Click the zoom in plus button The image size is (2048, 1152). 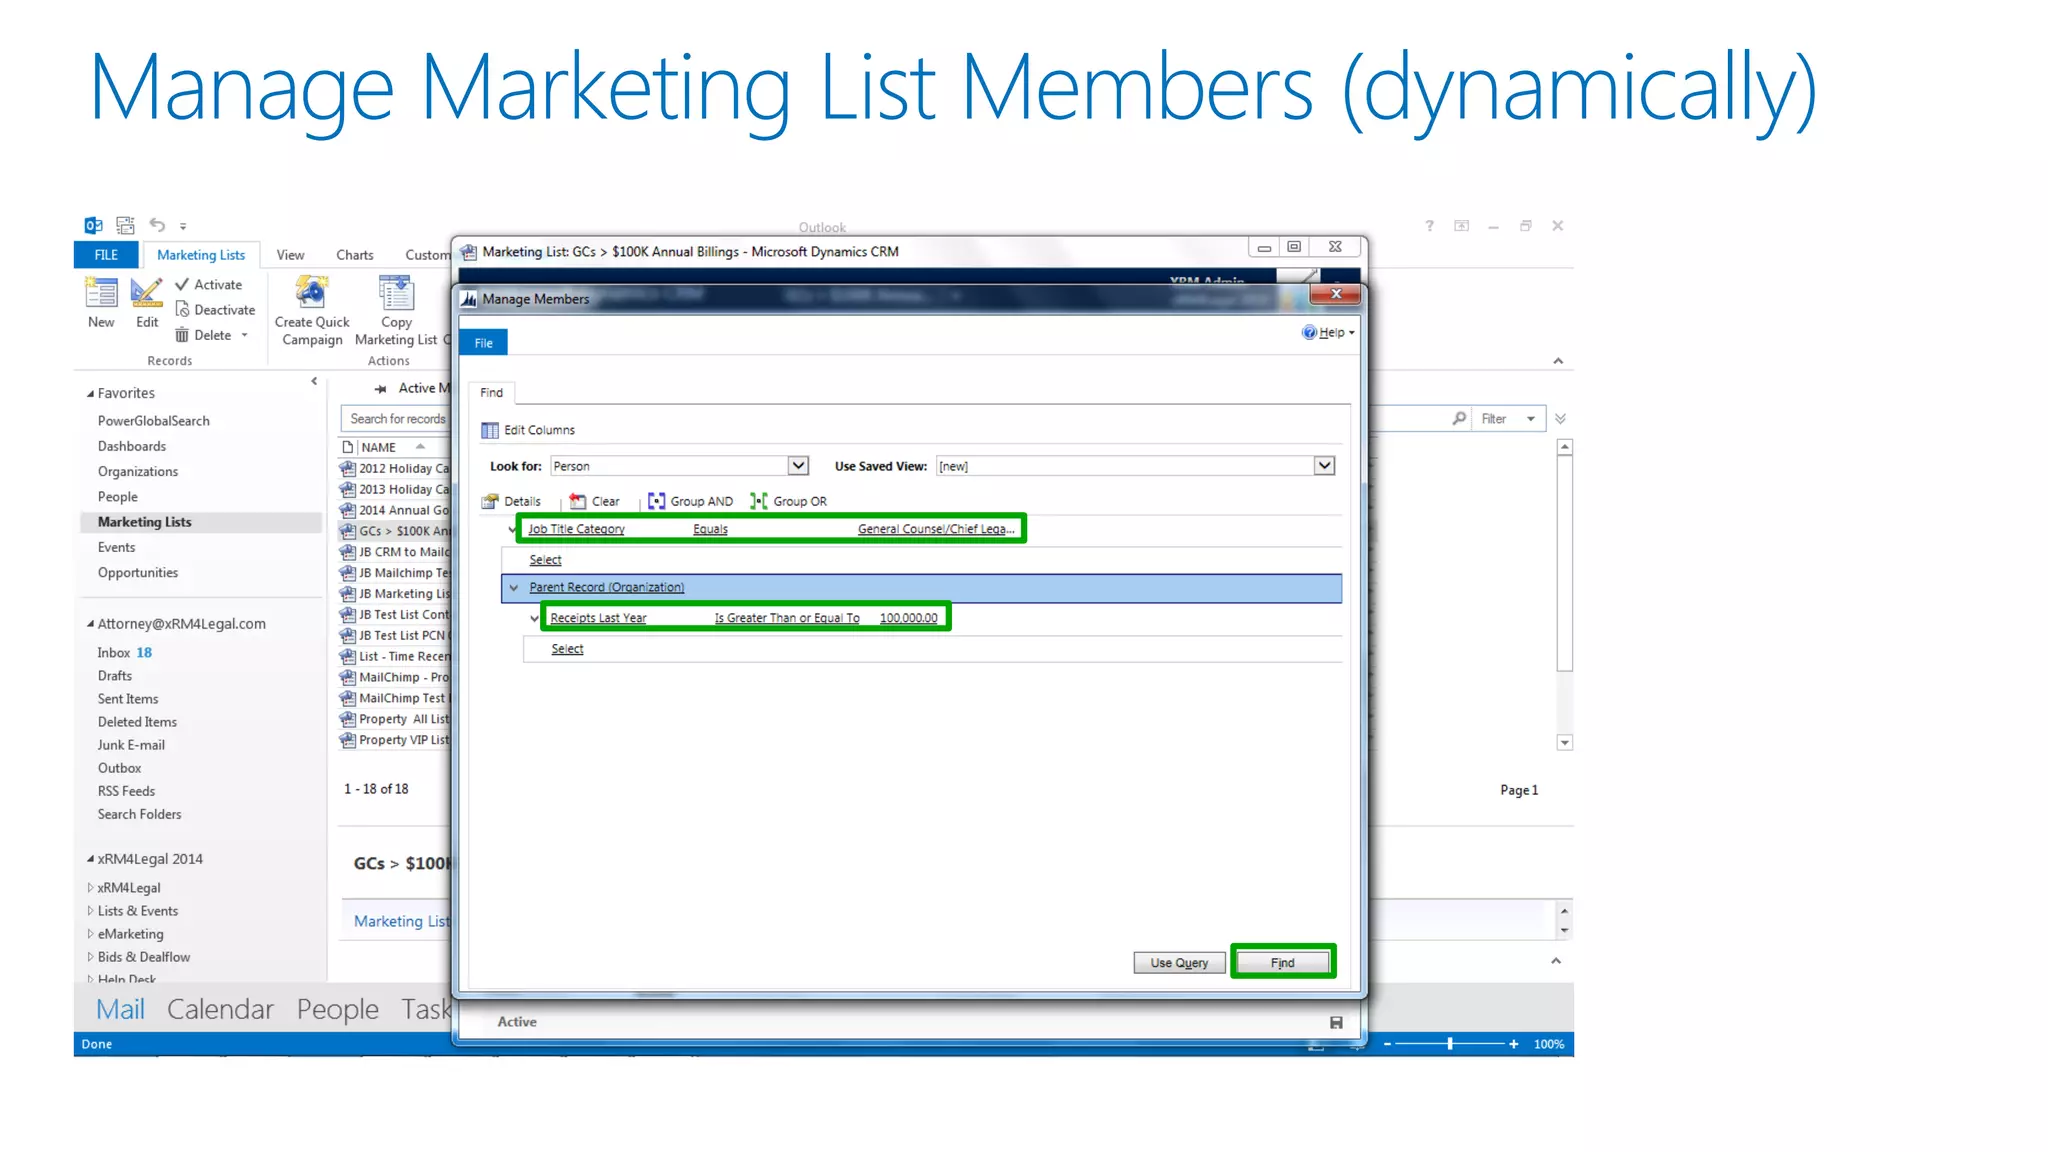click(1514, 1044)
